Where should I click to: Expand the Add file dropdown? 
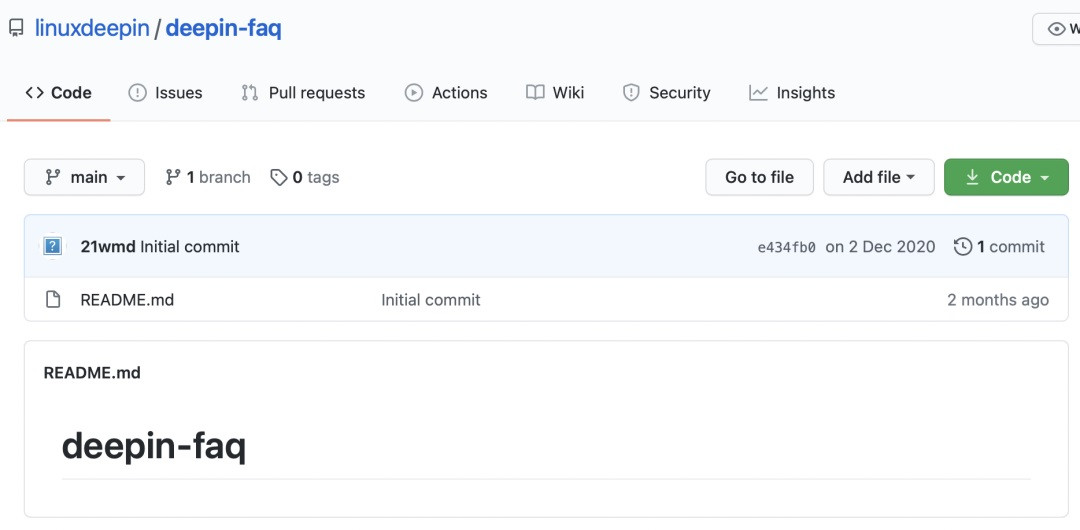(x=879, y=177)
